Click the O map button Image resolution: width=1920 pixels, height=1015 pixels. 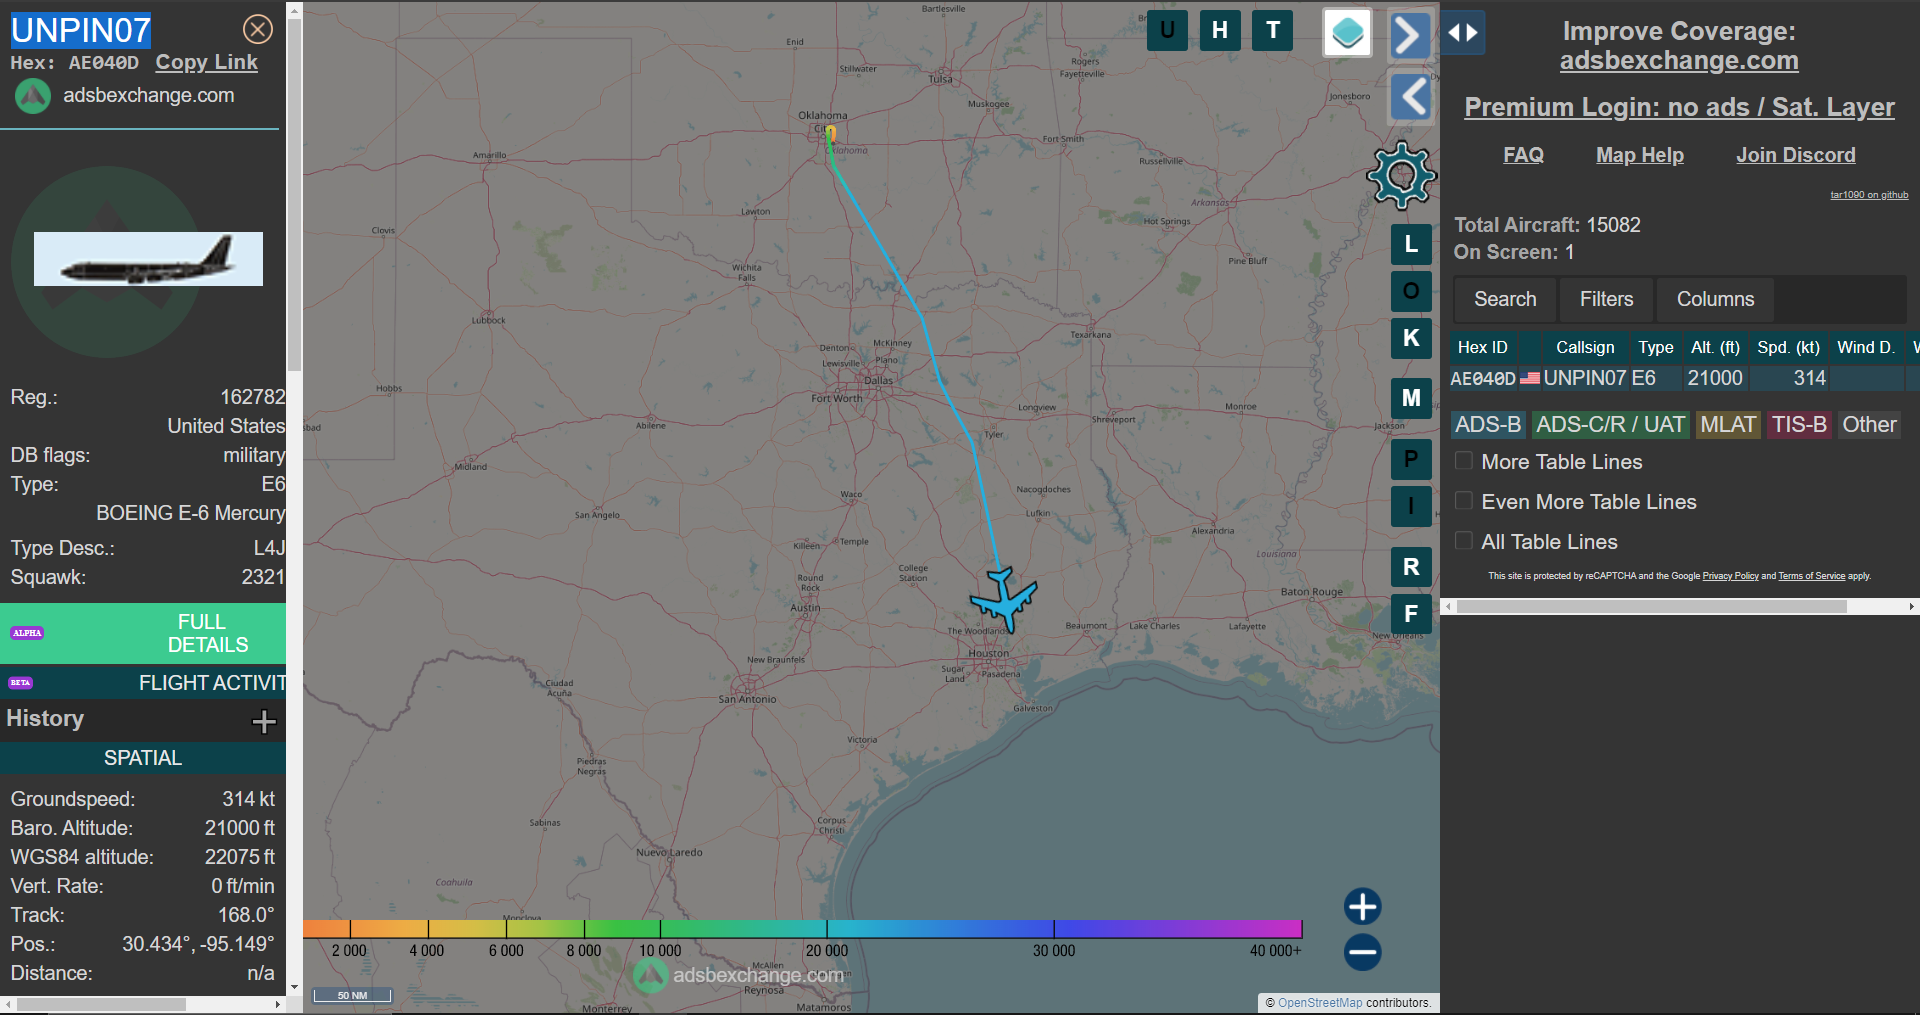coord(1411,291)
